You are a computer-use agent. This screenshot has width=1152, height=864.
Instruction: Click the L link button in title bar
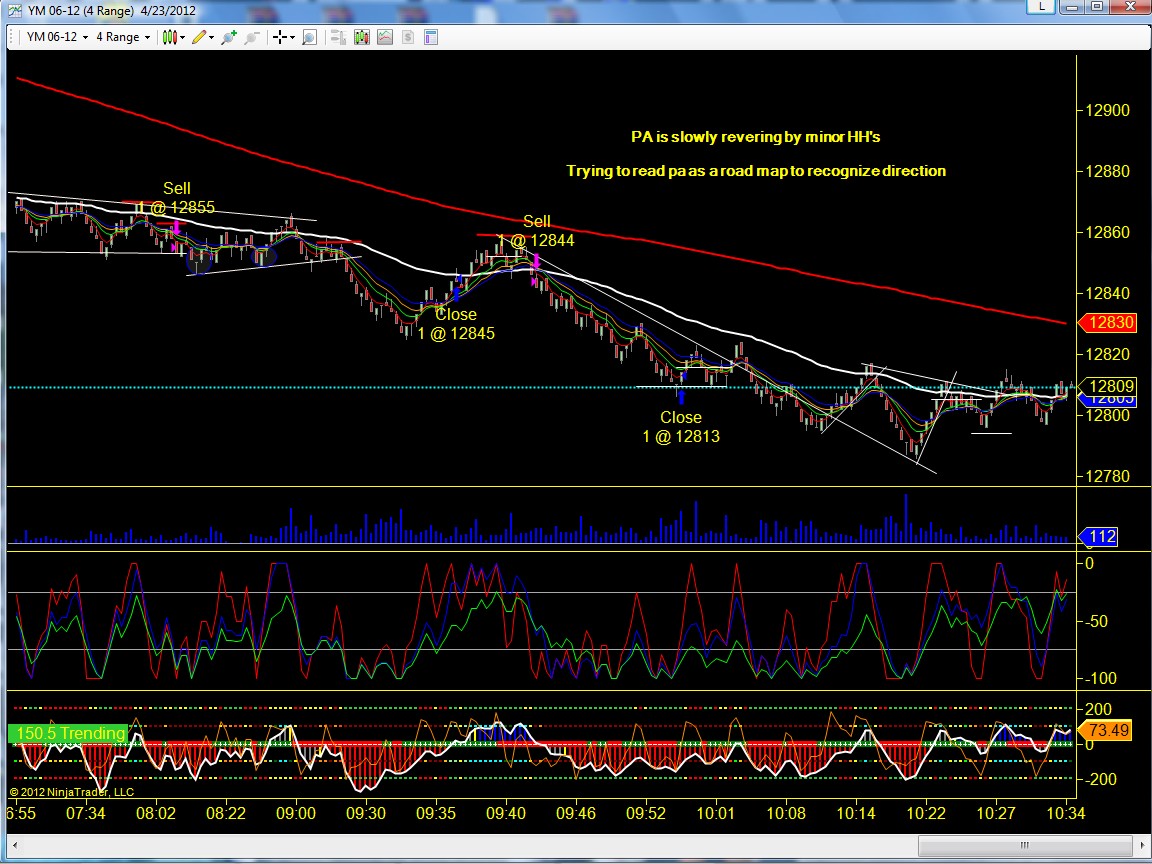click(x=1041, y=7)
